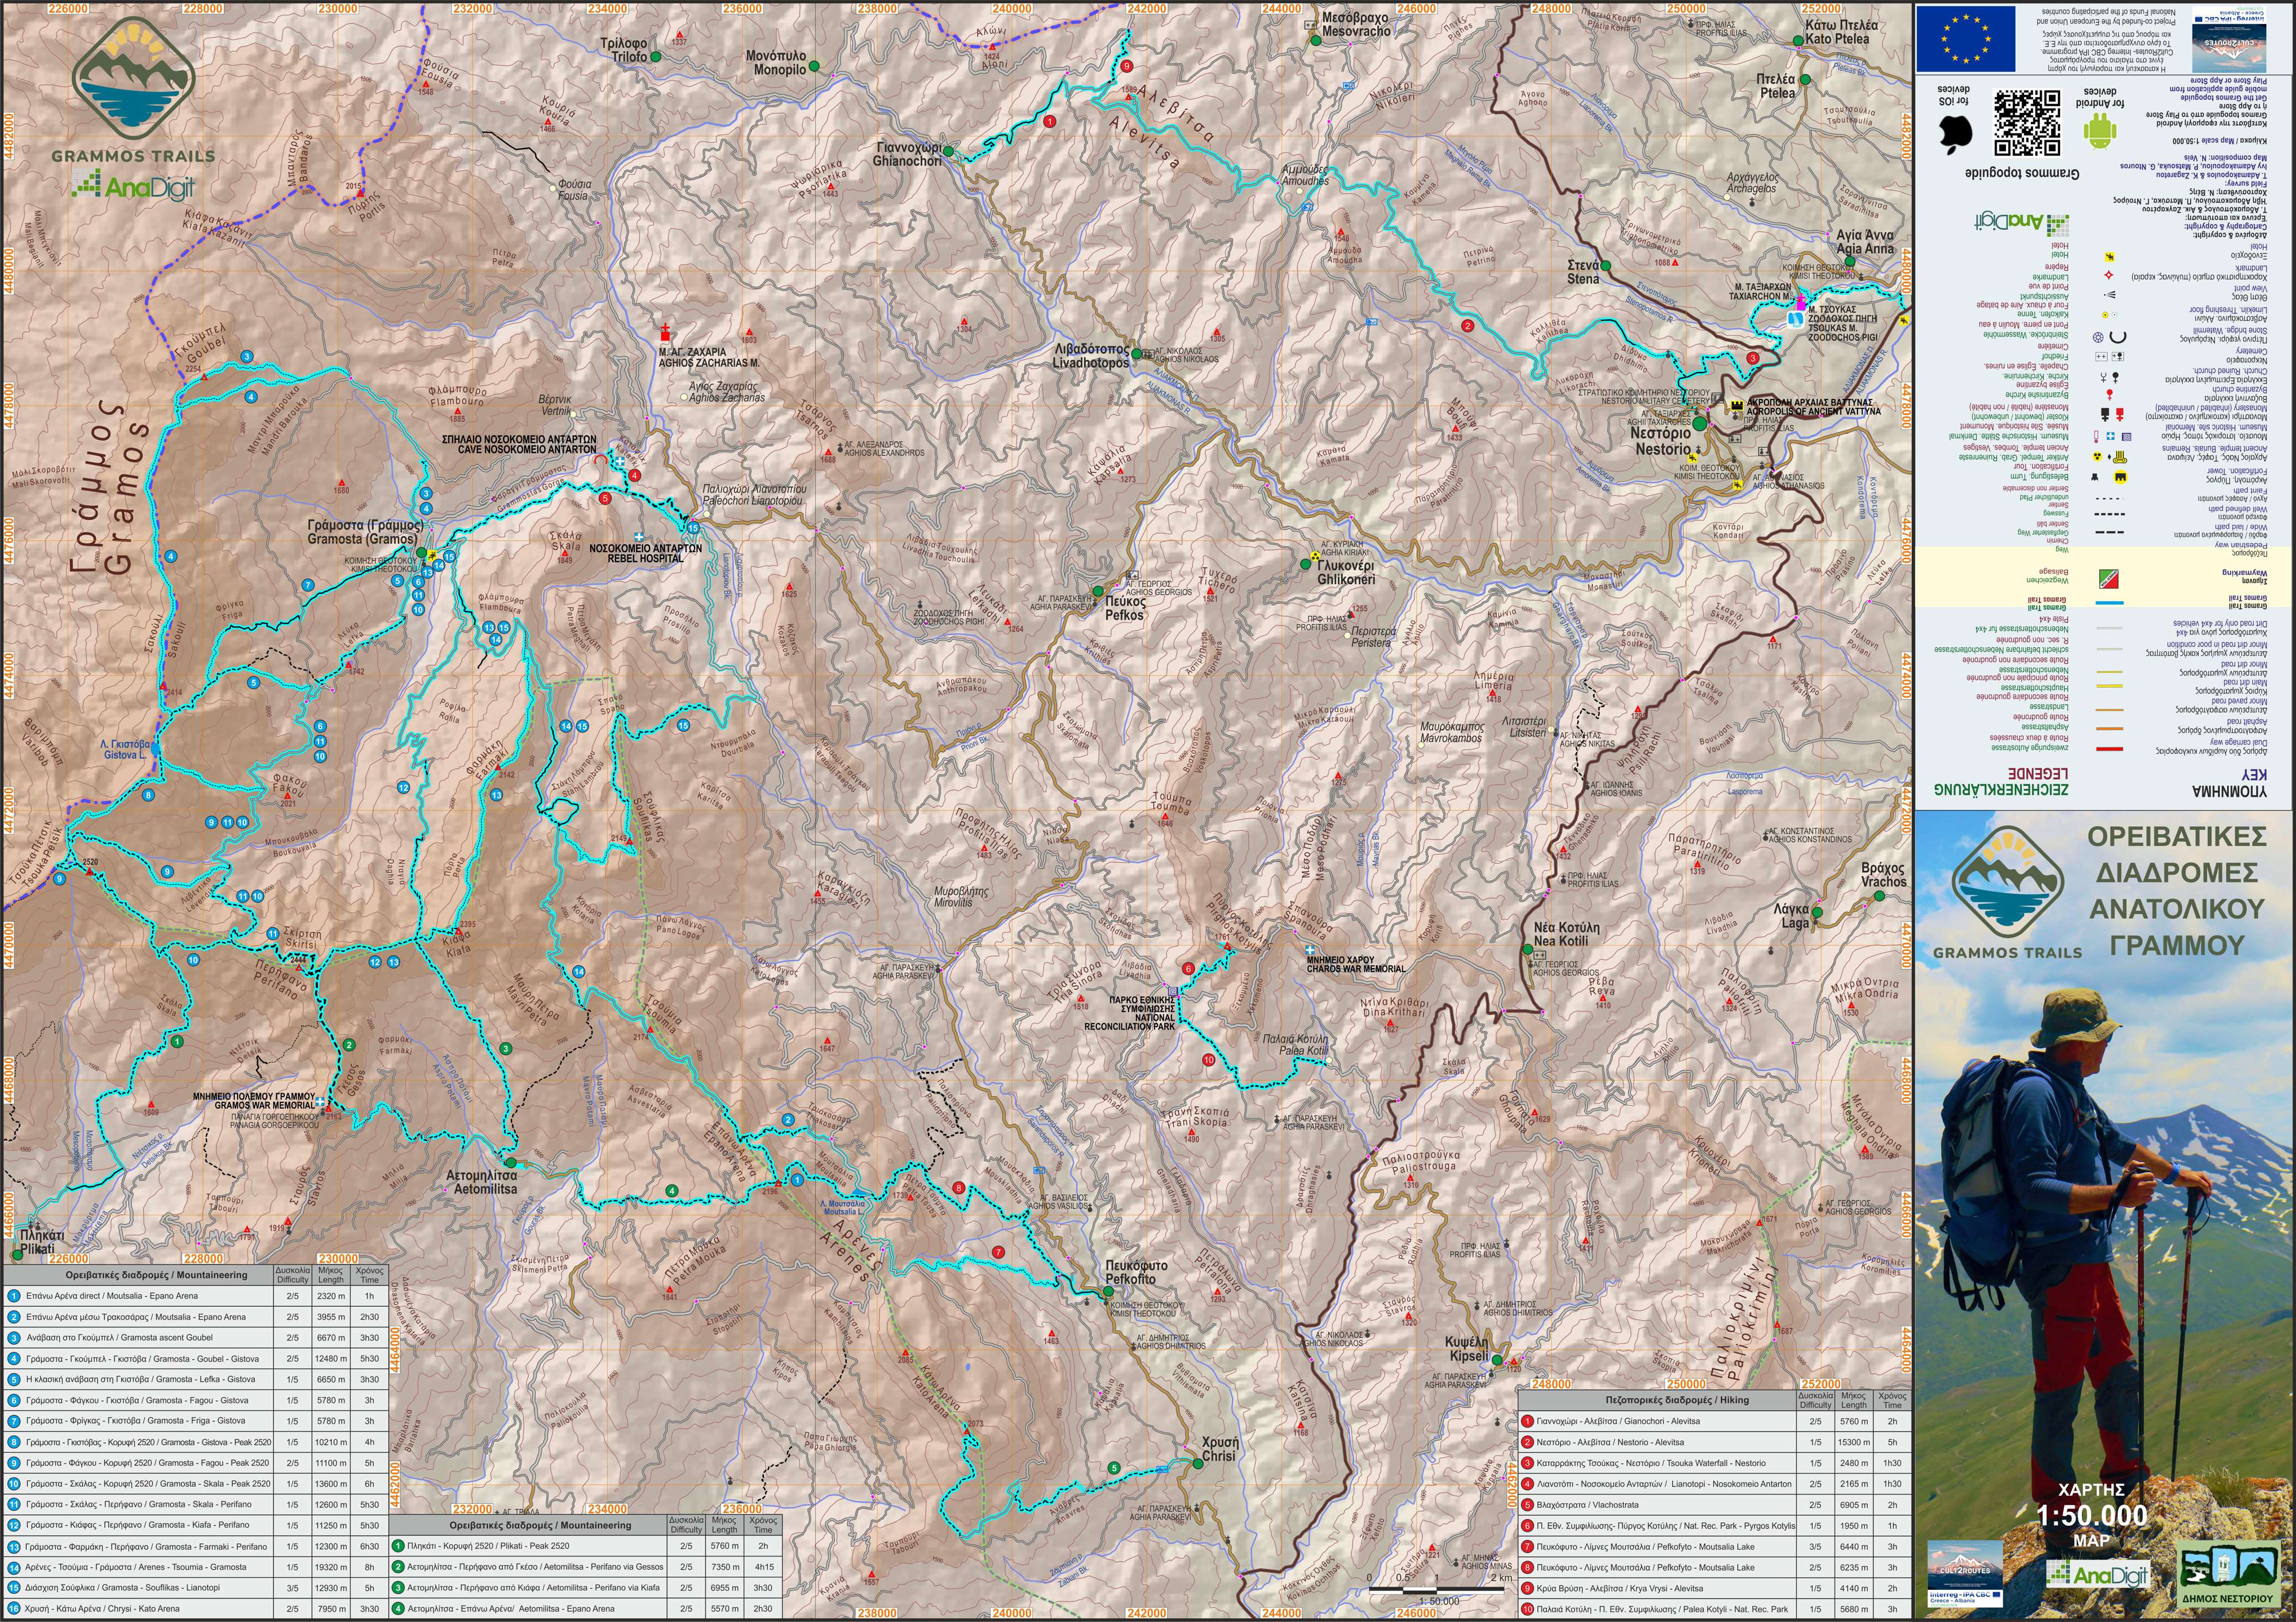Click the green village marker of Monopilo
Image resolution: width=2296 pixels, height=1622 pixels.
coord(814,66)
